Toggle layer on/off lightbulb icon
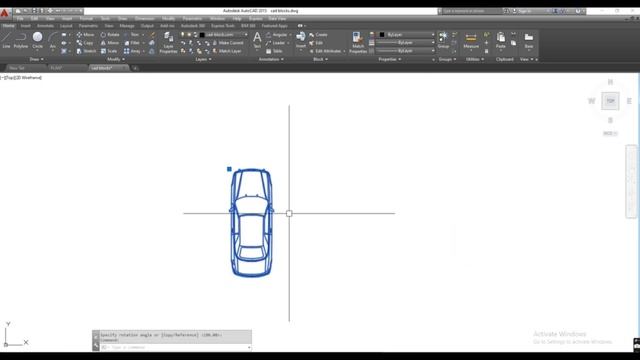The image size is (640, 360). pos(183,35)
